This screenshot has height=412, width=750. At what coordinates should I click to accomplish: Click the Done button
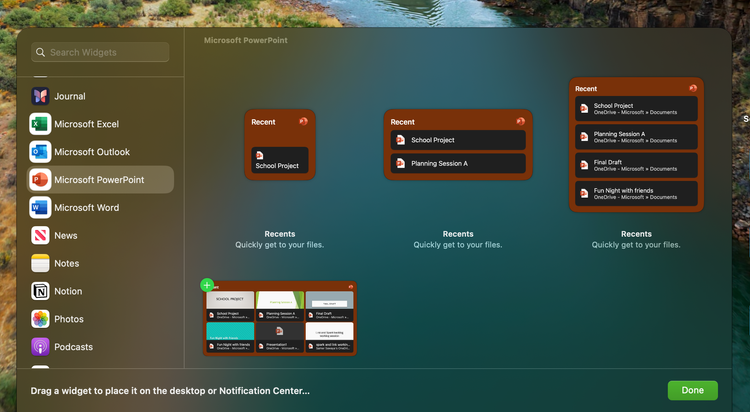[693, 390]
